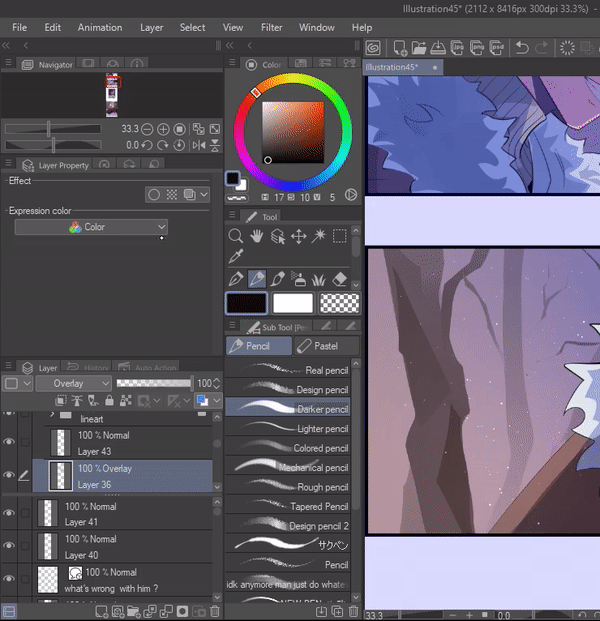Open the Expression color dropdown
The image size is (600, 621).
coord(90,227)
